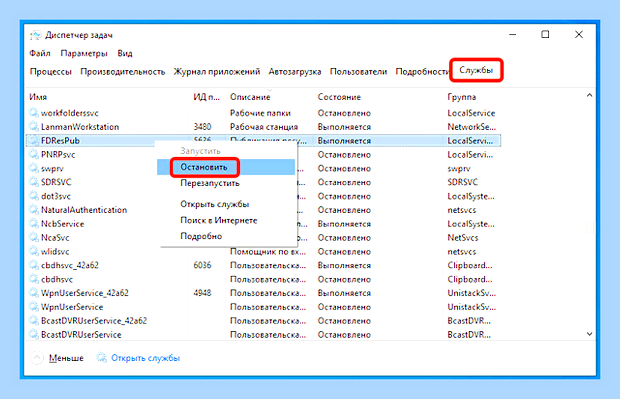This screenshot has width=620, height=399.
Task: Click the service icon next to swprv
Action: click(34, 168)
